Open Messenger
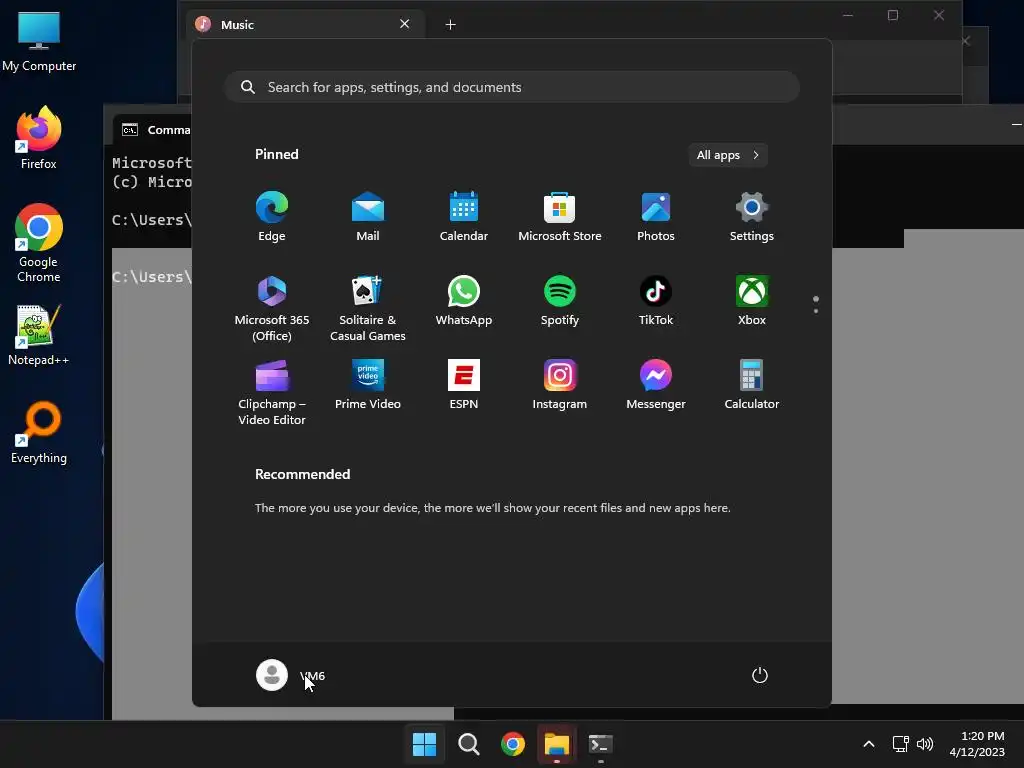This screenshot has height=768, width=1024. click(656, 385)
